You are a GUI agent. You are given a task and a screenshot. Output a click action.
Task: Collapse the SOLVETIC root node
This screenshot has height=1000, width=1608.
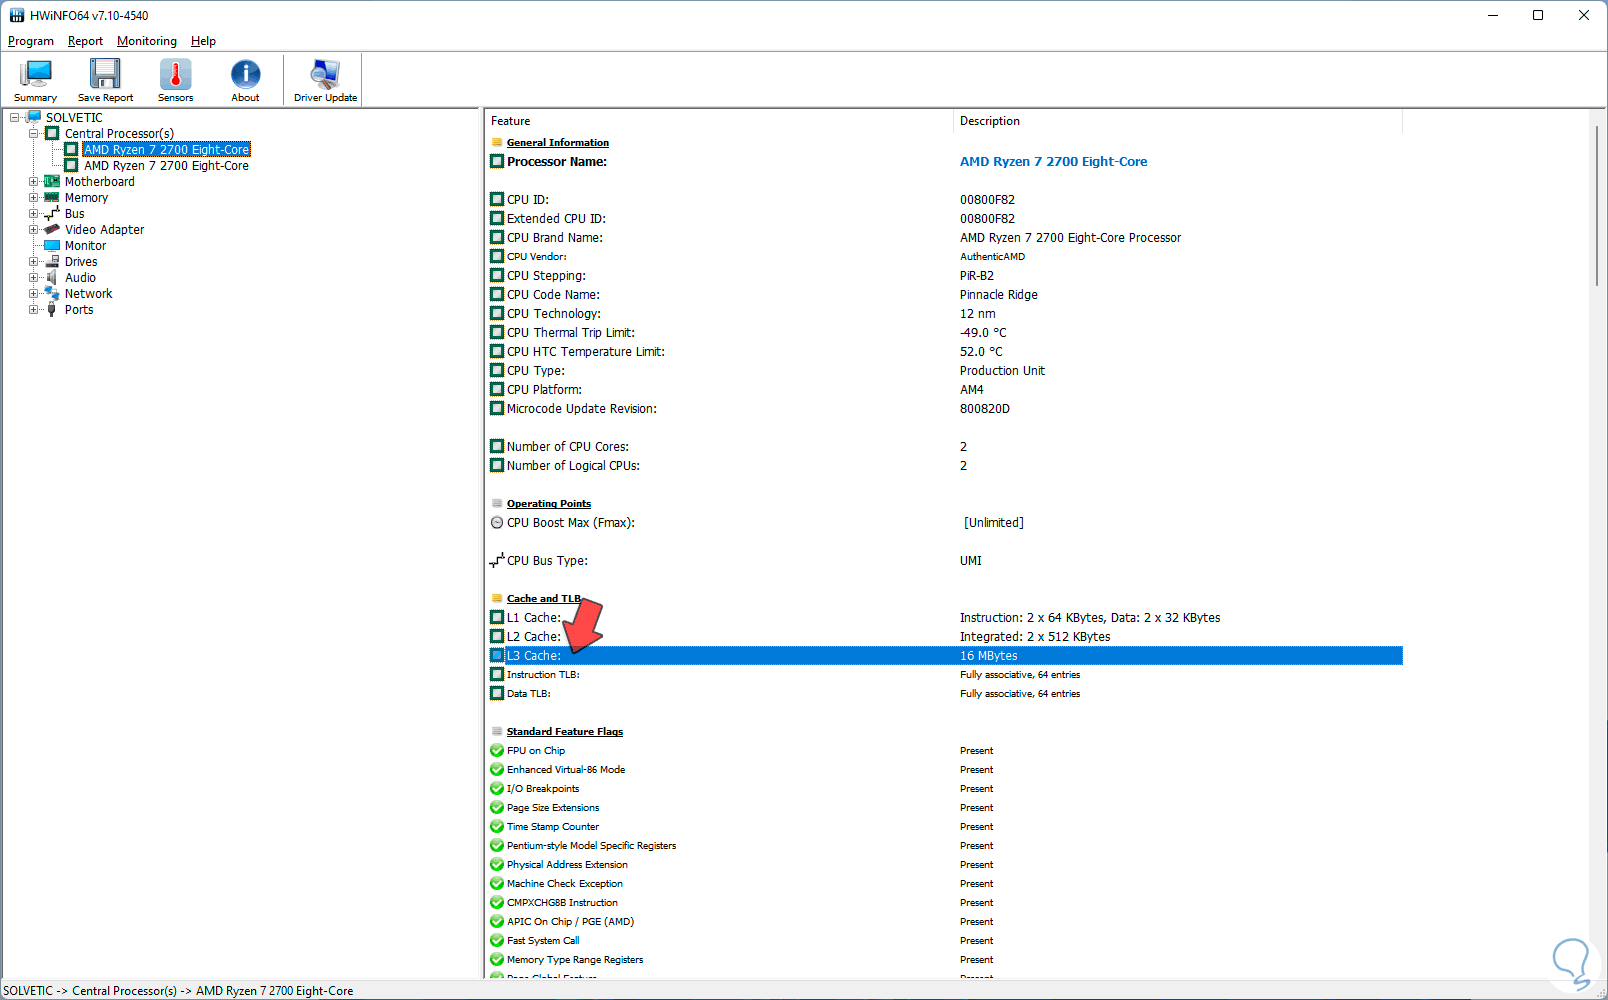[14, 118]
